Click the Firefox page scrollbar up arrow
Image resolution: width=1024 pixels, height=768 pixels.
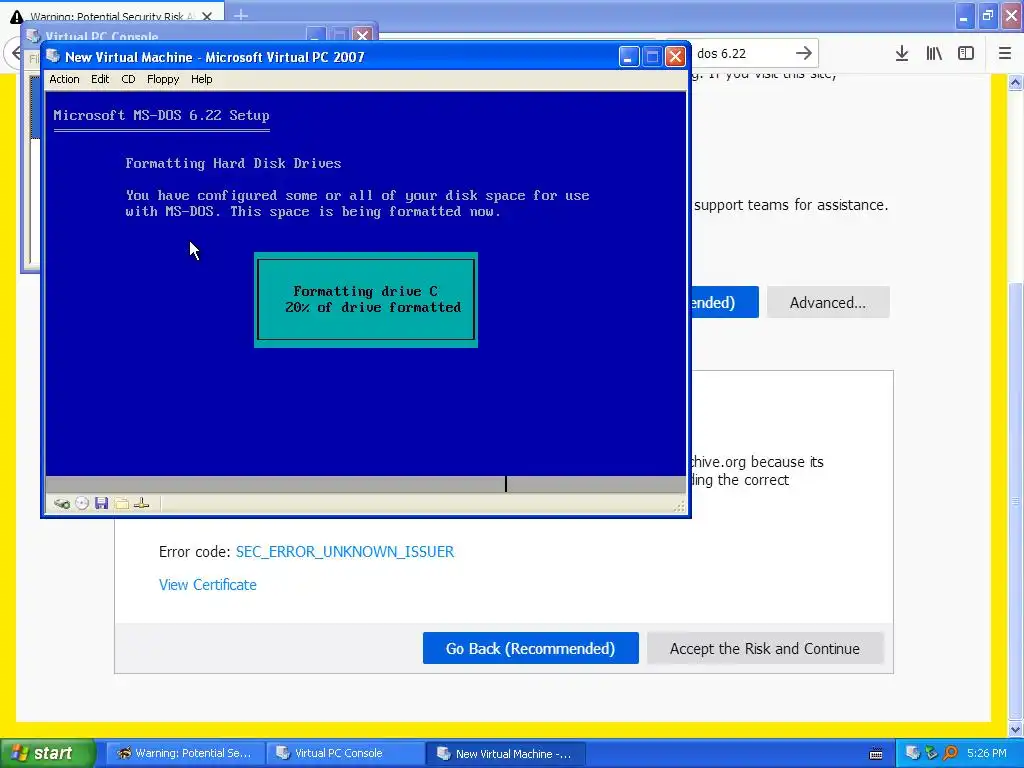pyautogui.click(x=1016, y=82)
